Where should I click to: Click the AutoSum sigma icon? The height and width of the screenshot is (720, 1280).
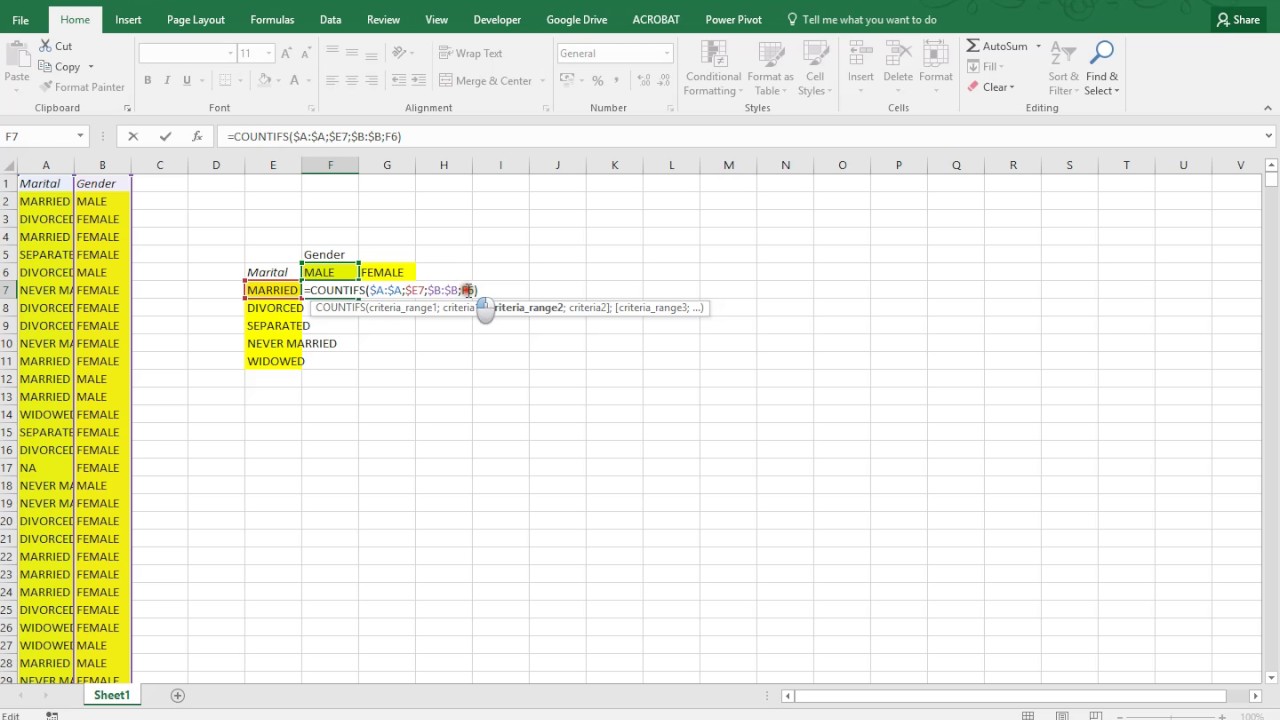click(972, 46)
